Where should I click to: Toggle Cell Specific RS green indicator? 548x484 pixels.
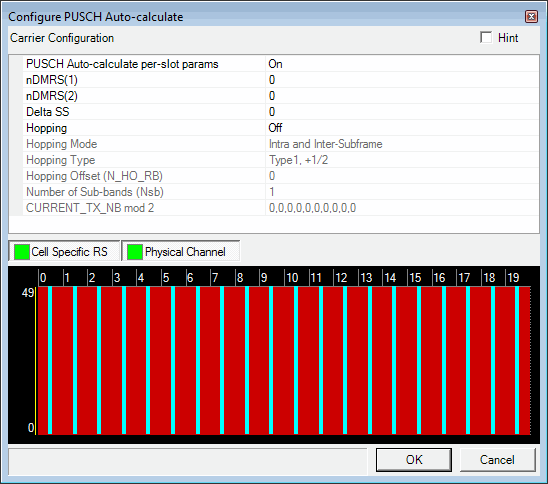(22, 252)
